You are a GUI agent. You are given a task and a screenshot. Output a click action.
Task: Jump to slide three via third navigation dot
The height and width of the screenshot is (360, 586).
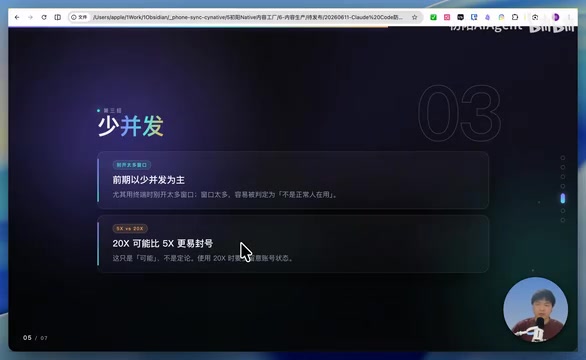point(563,176)
